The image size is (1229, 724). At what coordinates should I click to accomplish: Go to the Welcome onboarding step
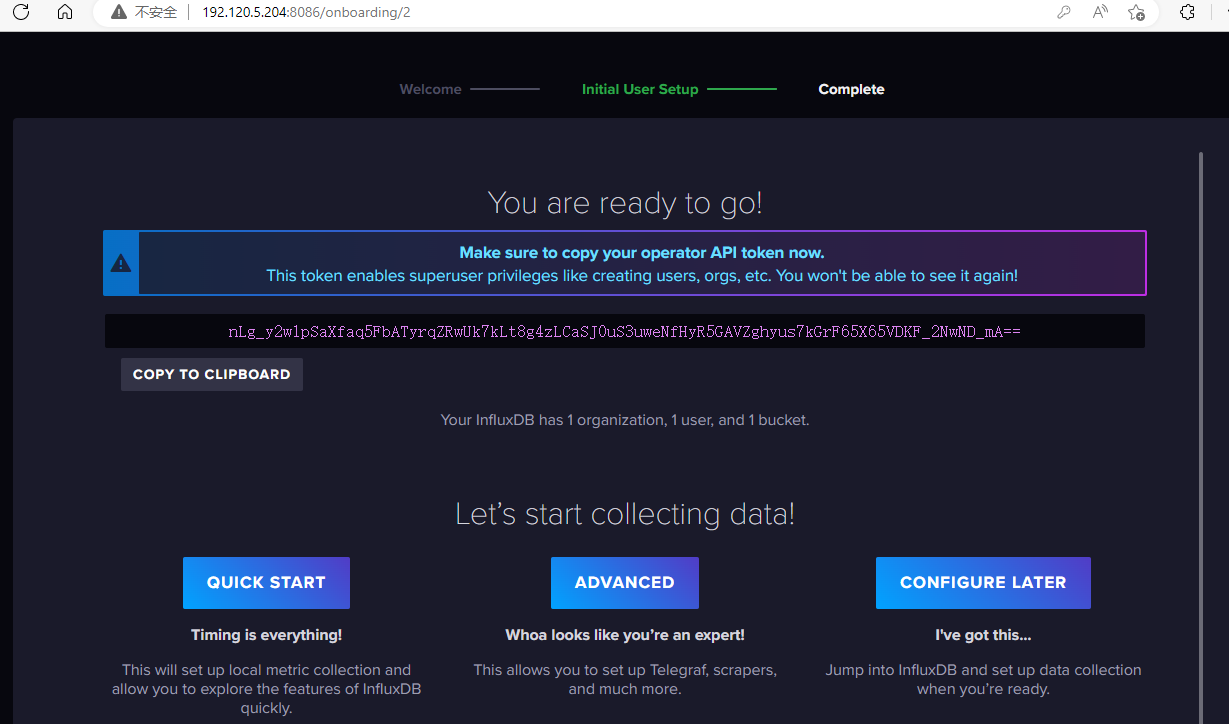[430, 89]
